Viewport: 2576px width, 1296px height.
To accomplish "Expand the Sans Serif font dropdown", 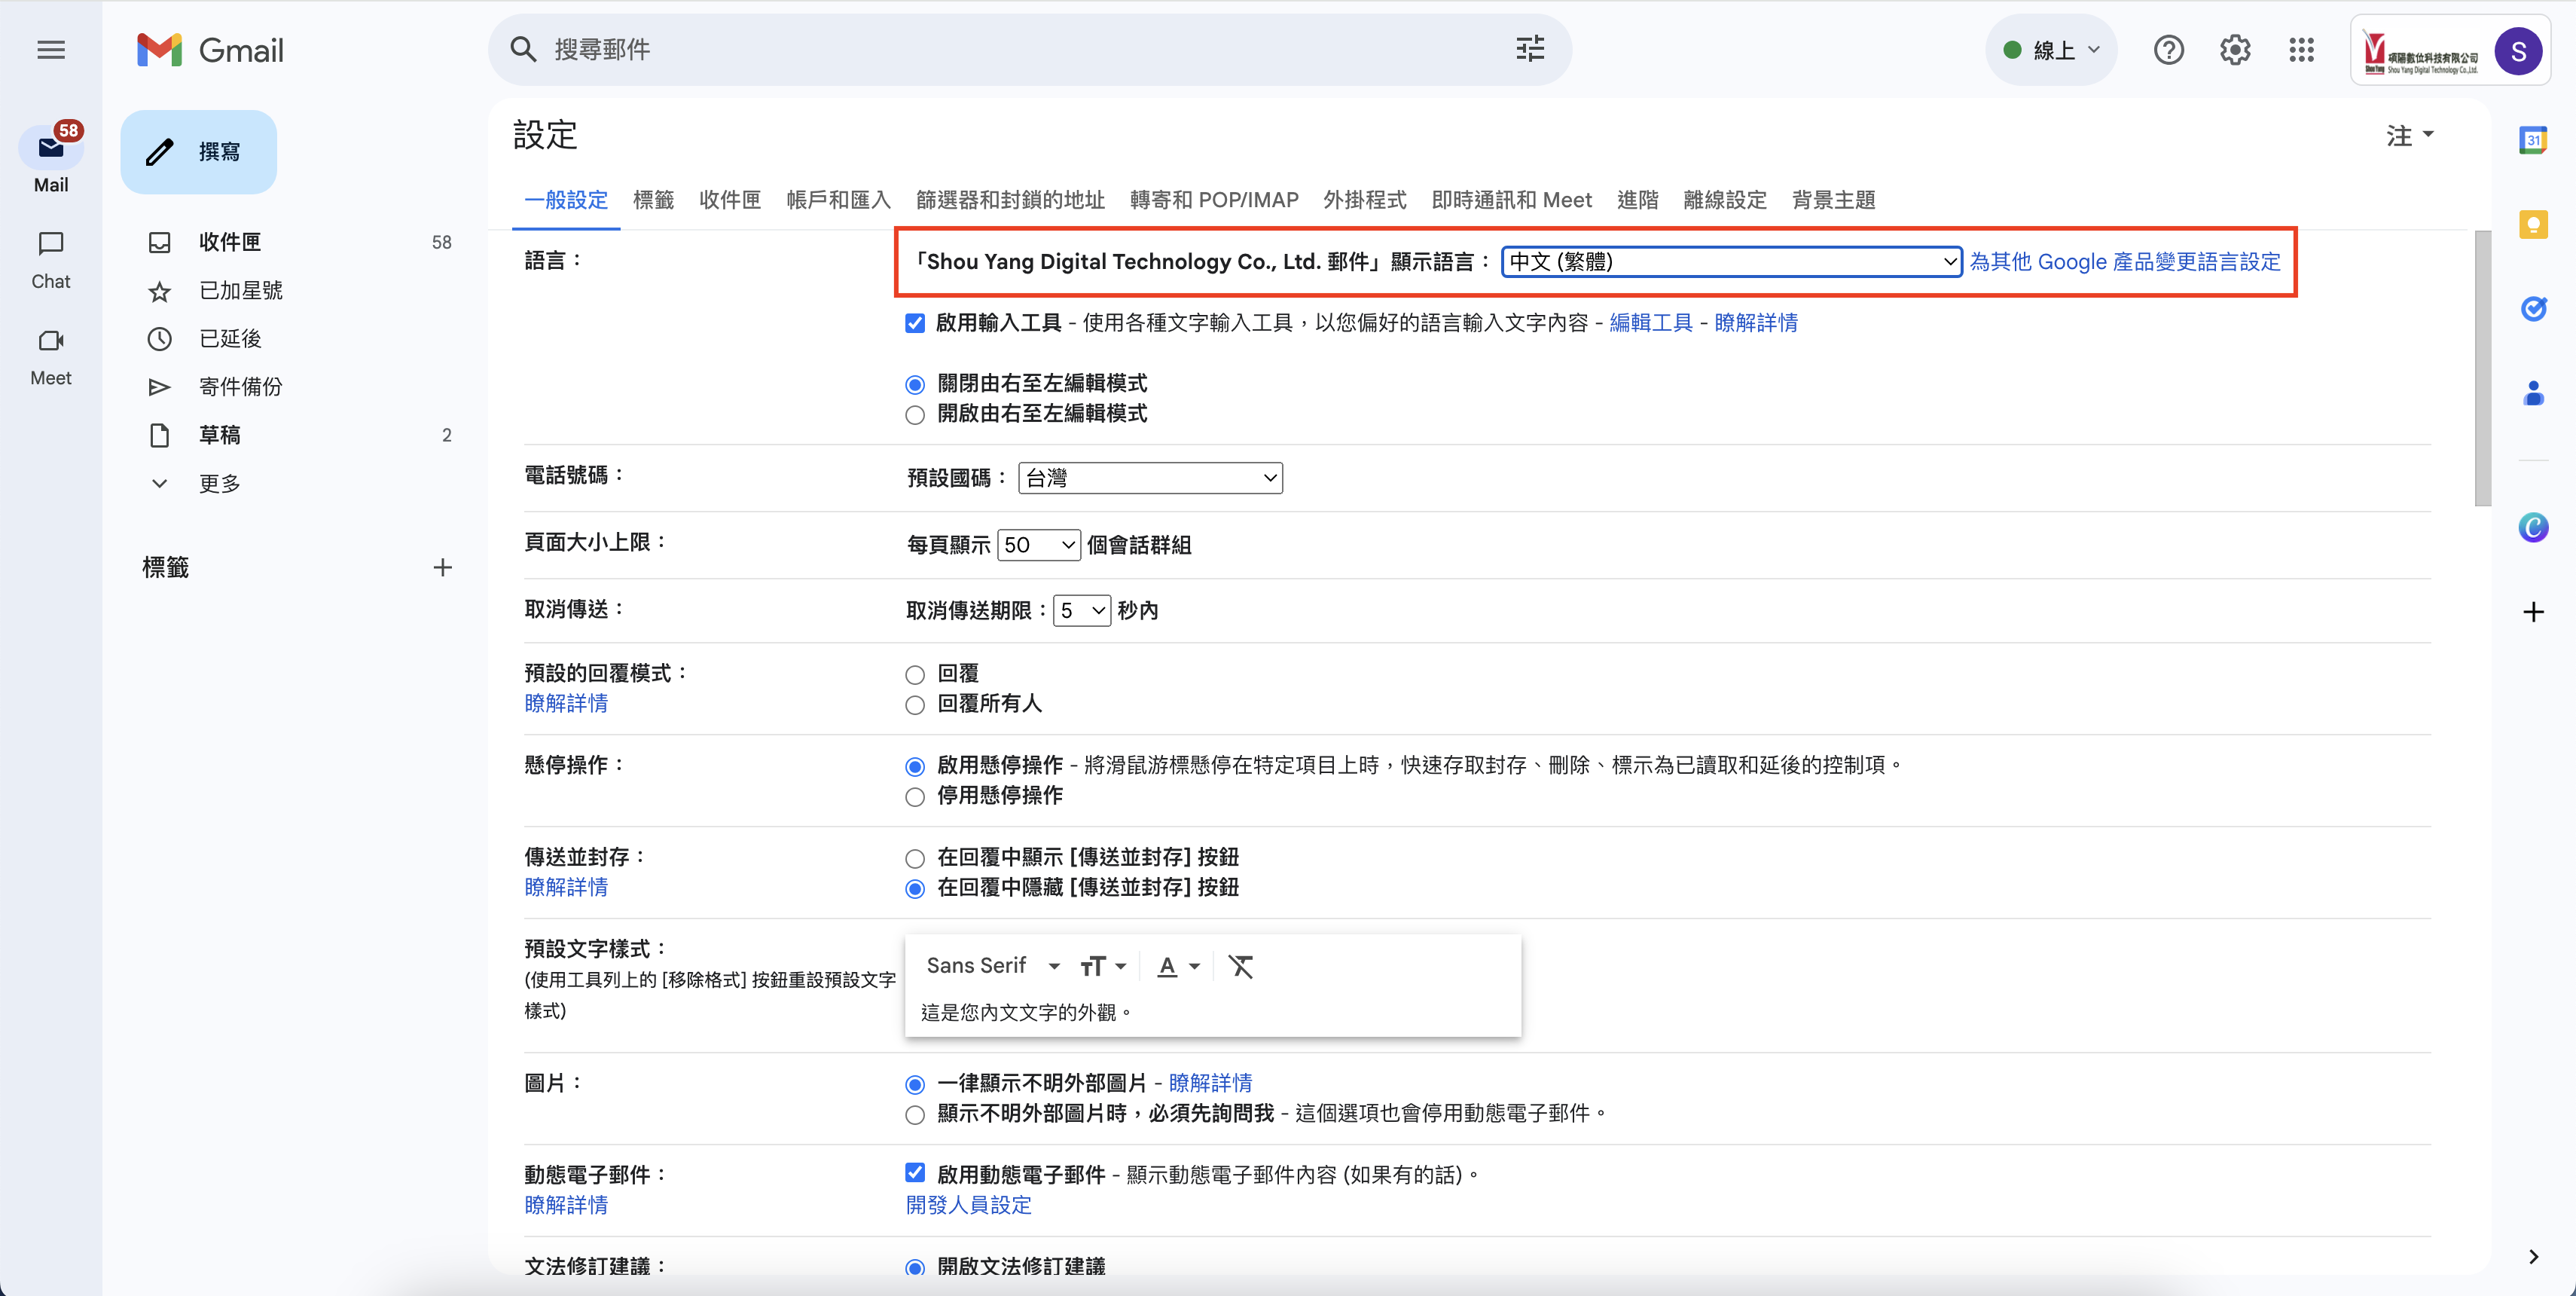I will pos(991,966).
